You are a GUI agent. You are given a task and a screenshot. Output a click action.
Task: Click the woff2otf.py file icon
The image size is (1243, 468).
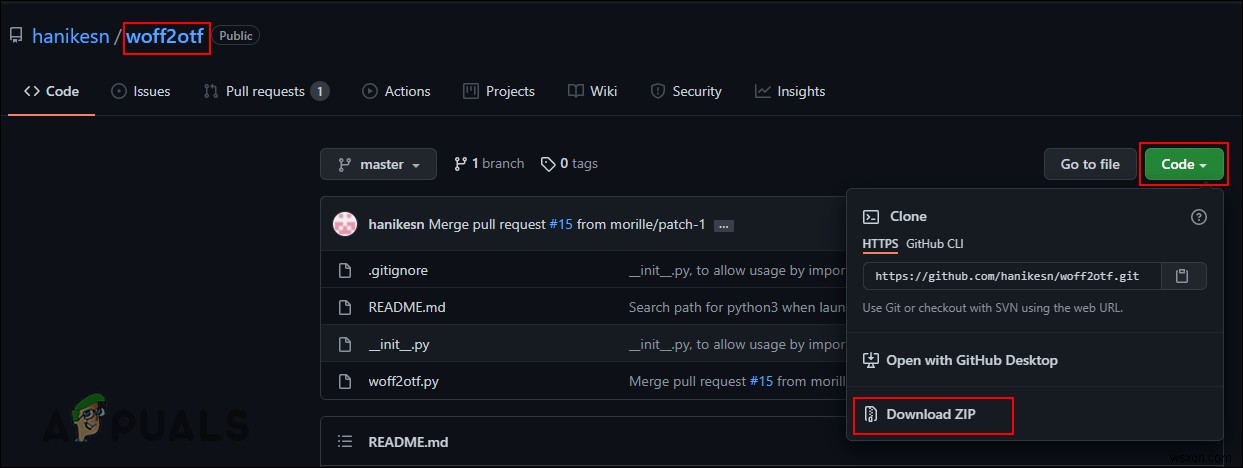pos(345,381)
